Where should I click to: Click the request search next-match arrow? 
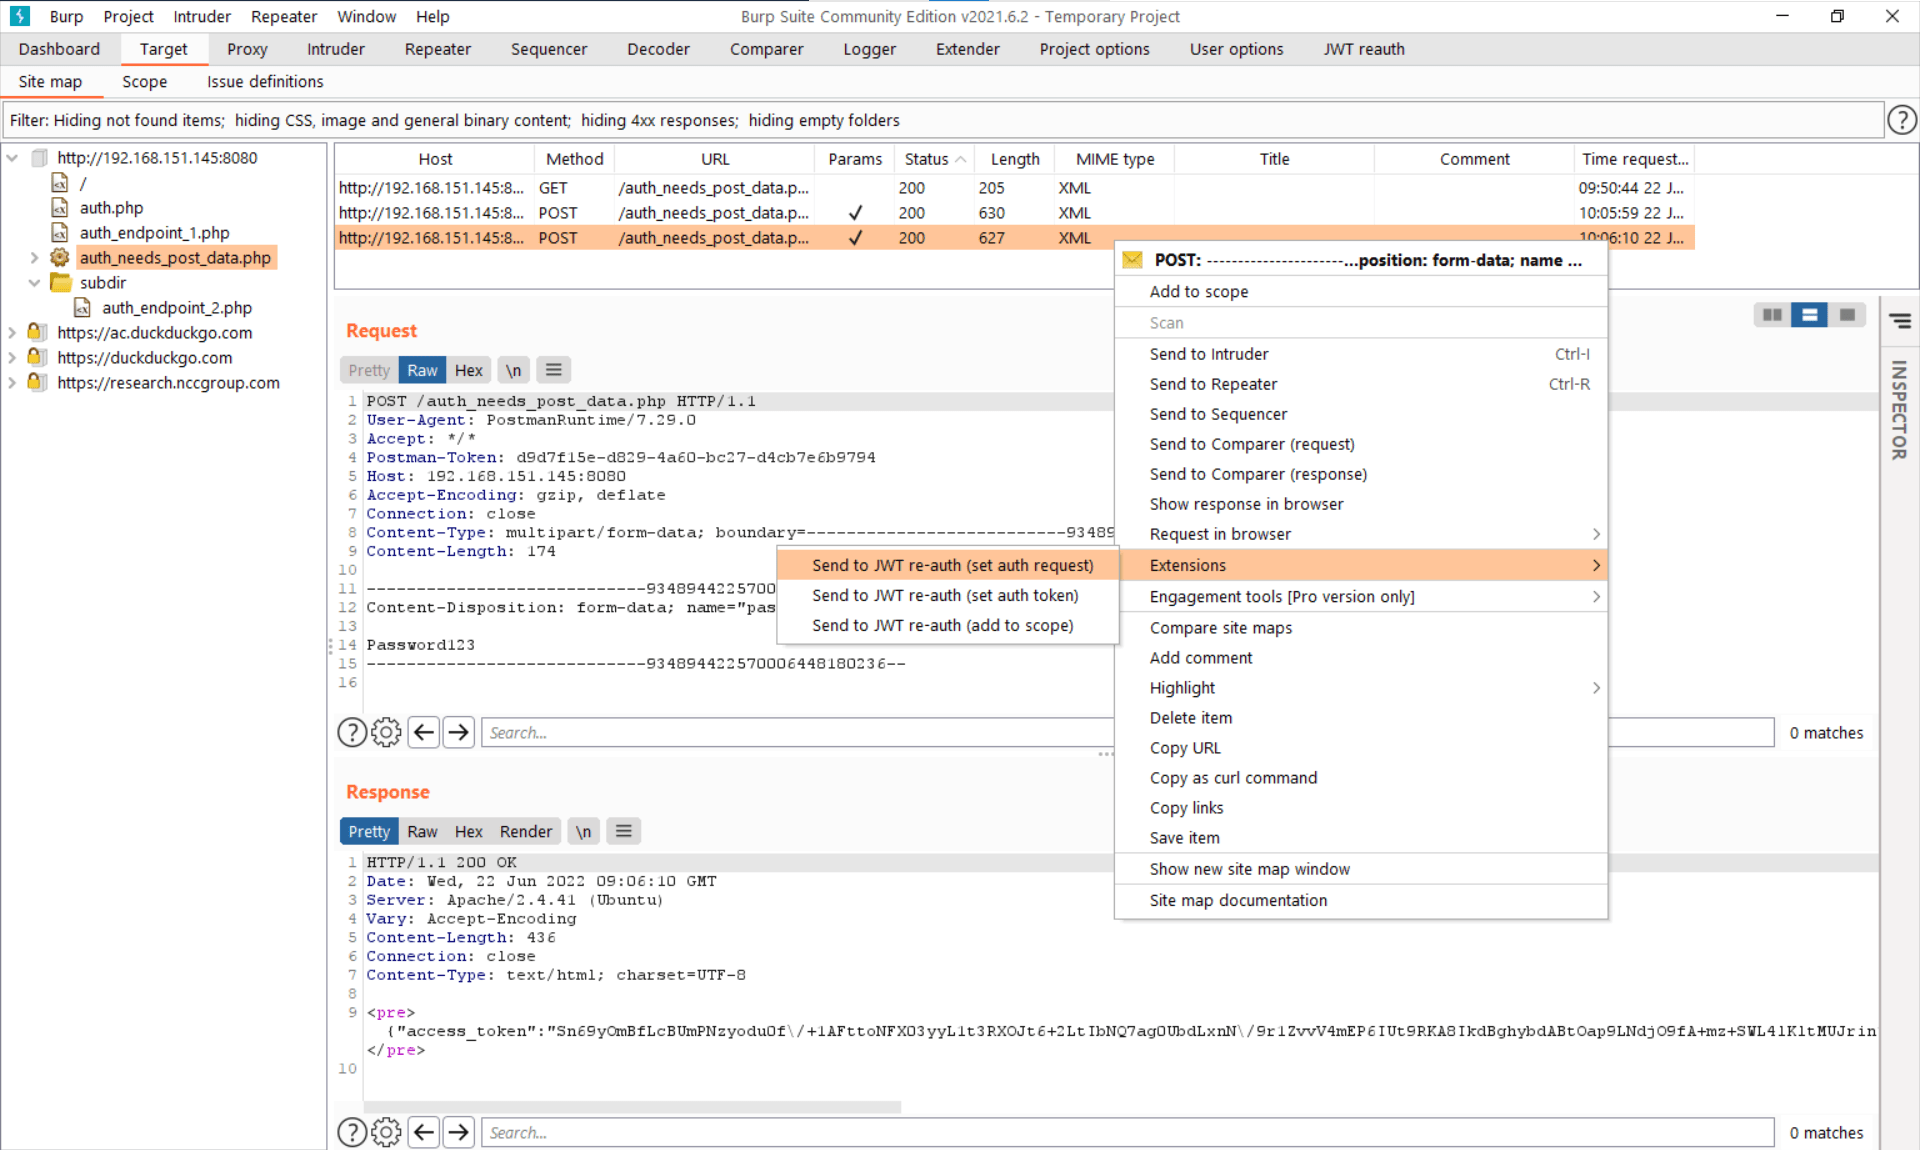[459, 733]
